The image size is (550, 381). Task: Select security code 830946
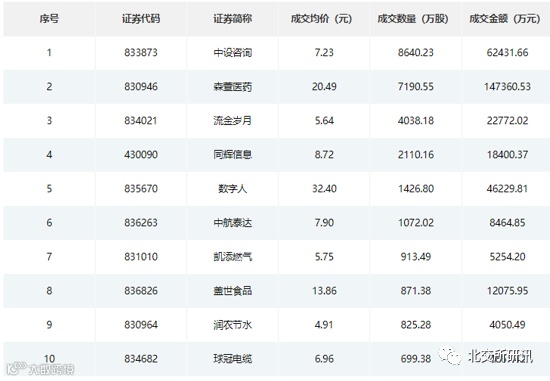pos(141,87)
